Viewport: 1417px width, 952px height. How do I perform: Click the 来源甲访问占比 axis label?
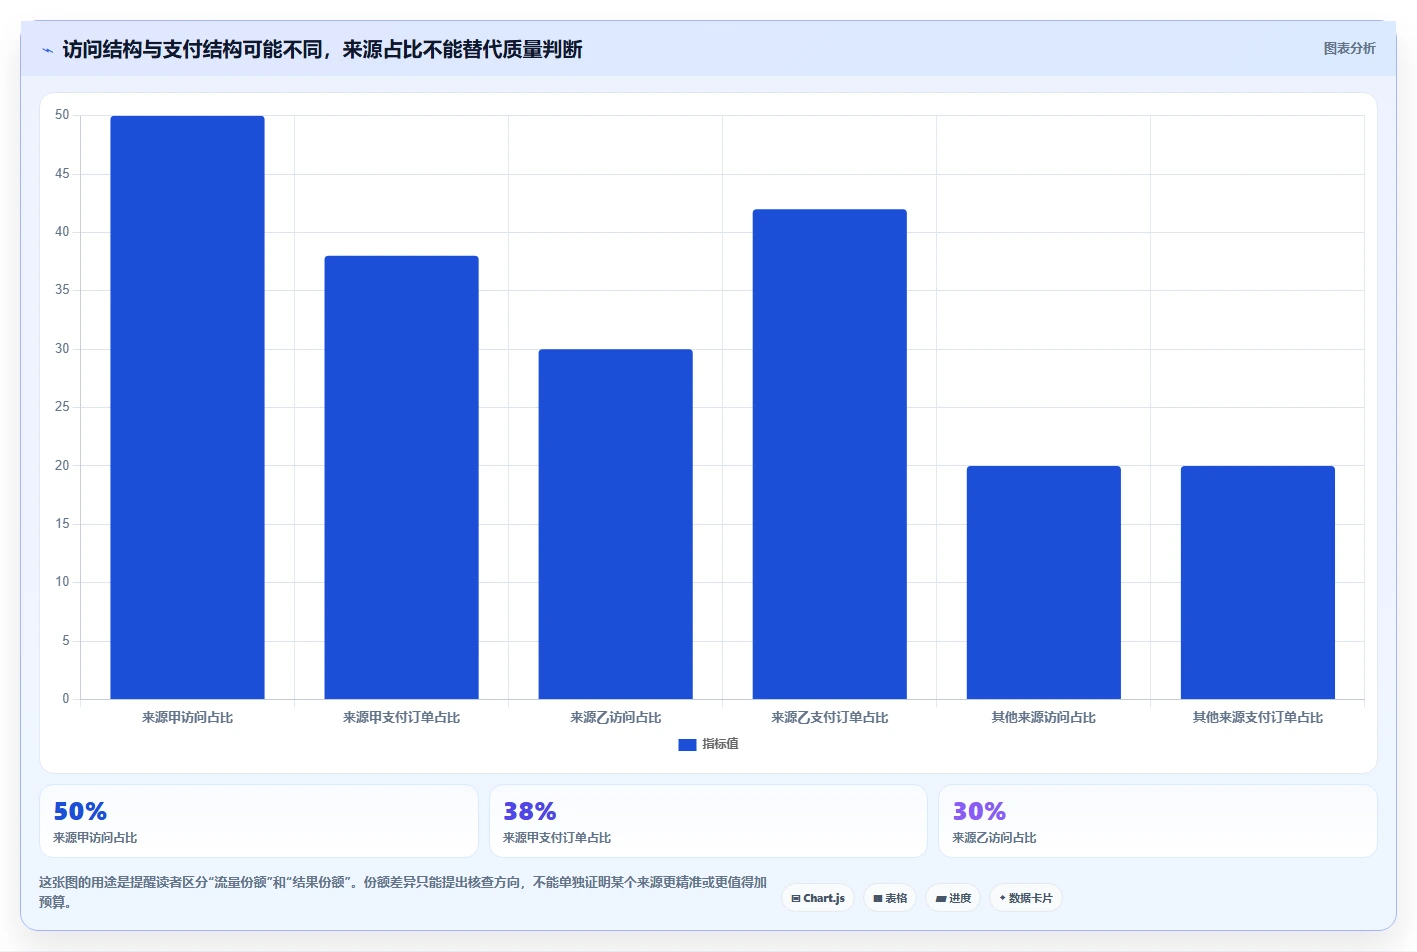click(x=187, y=717)
